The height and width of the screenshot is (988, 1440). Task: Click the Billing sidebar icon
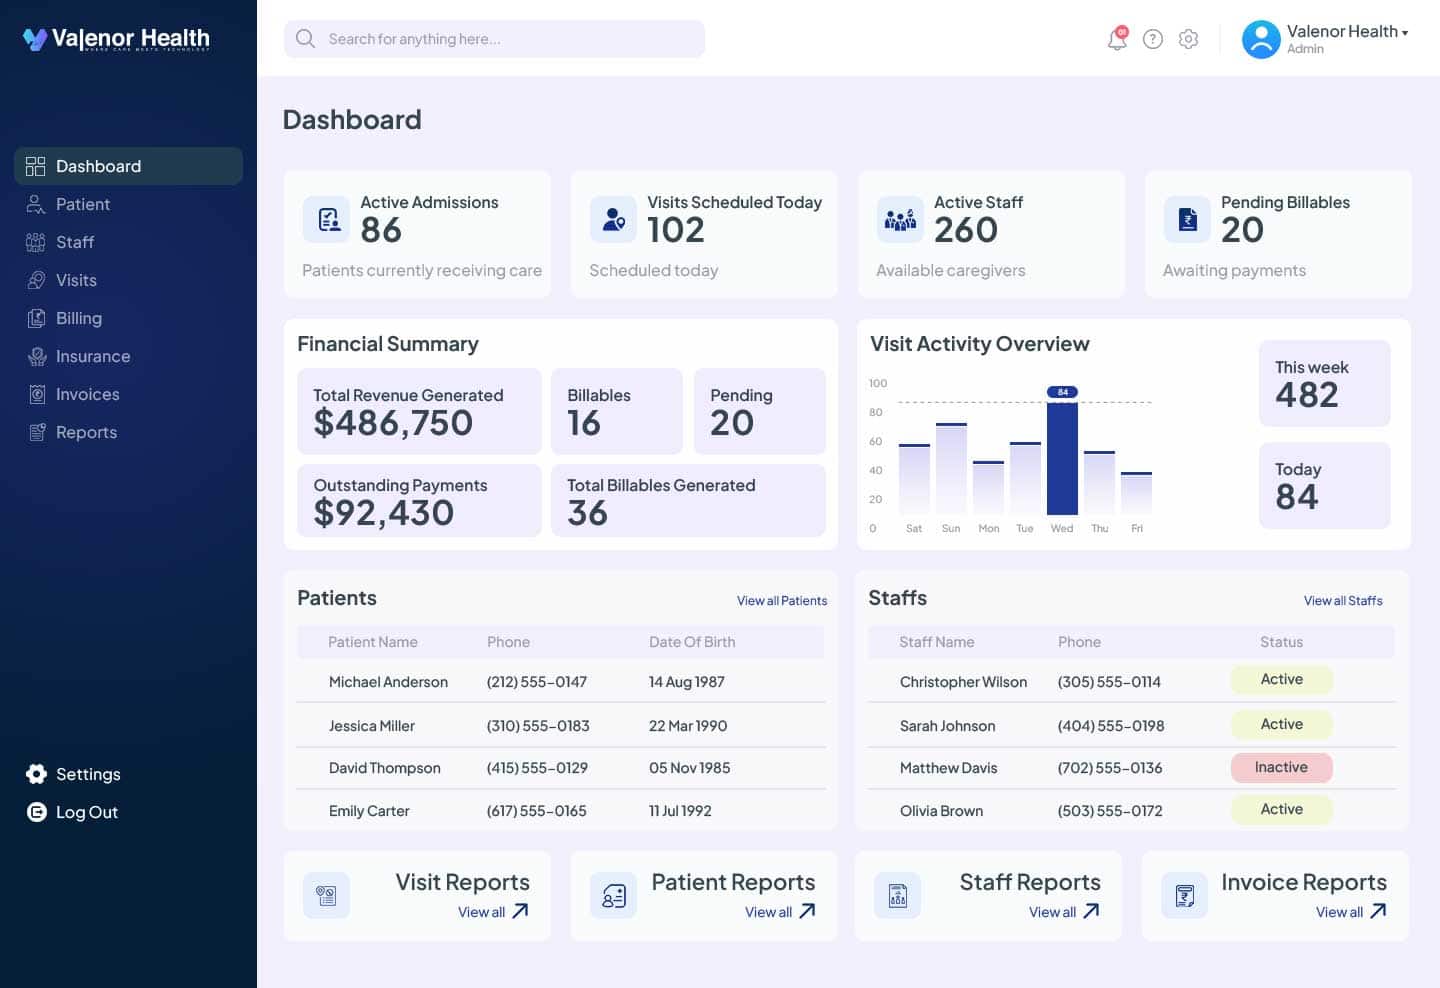37,318
